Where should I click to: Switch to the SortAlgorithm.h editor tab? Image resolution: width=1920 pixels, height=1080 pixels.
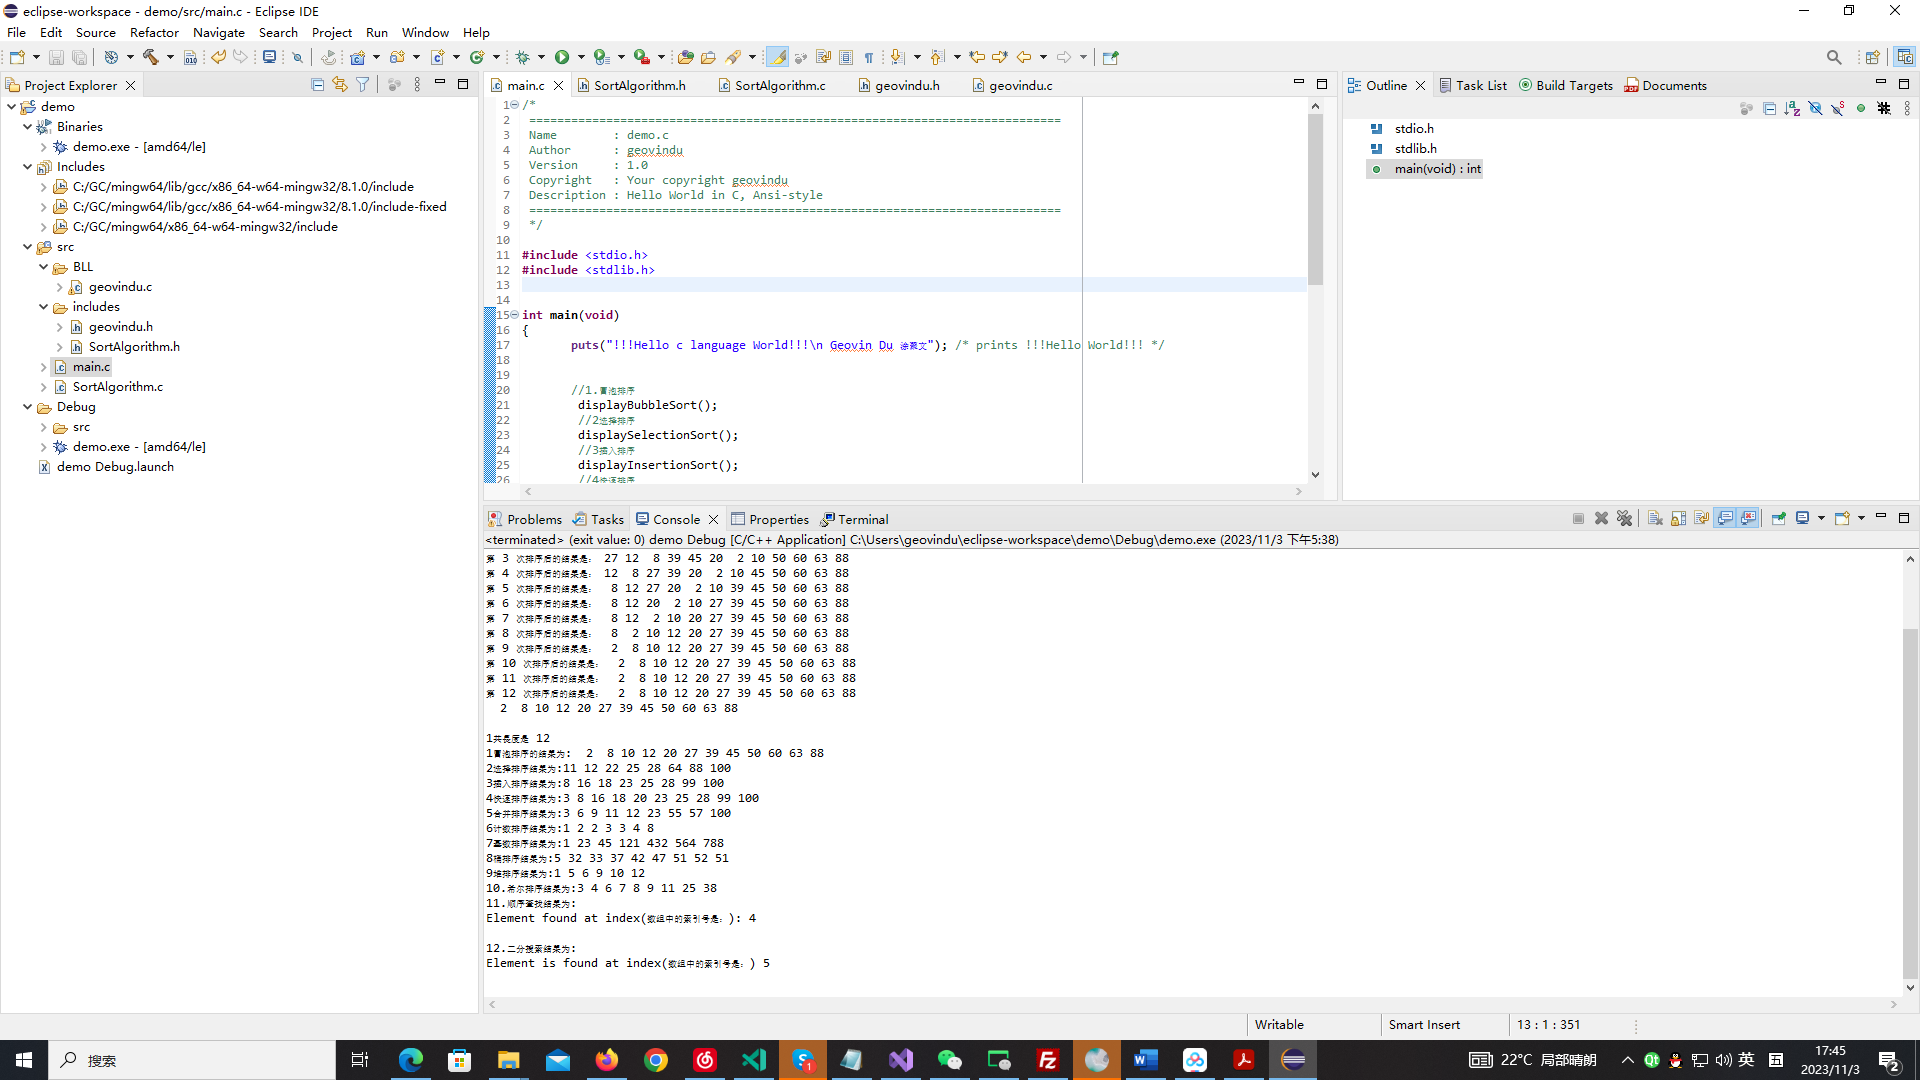pyautogui.click(x=639, y=85)
